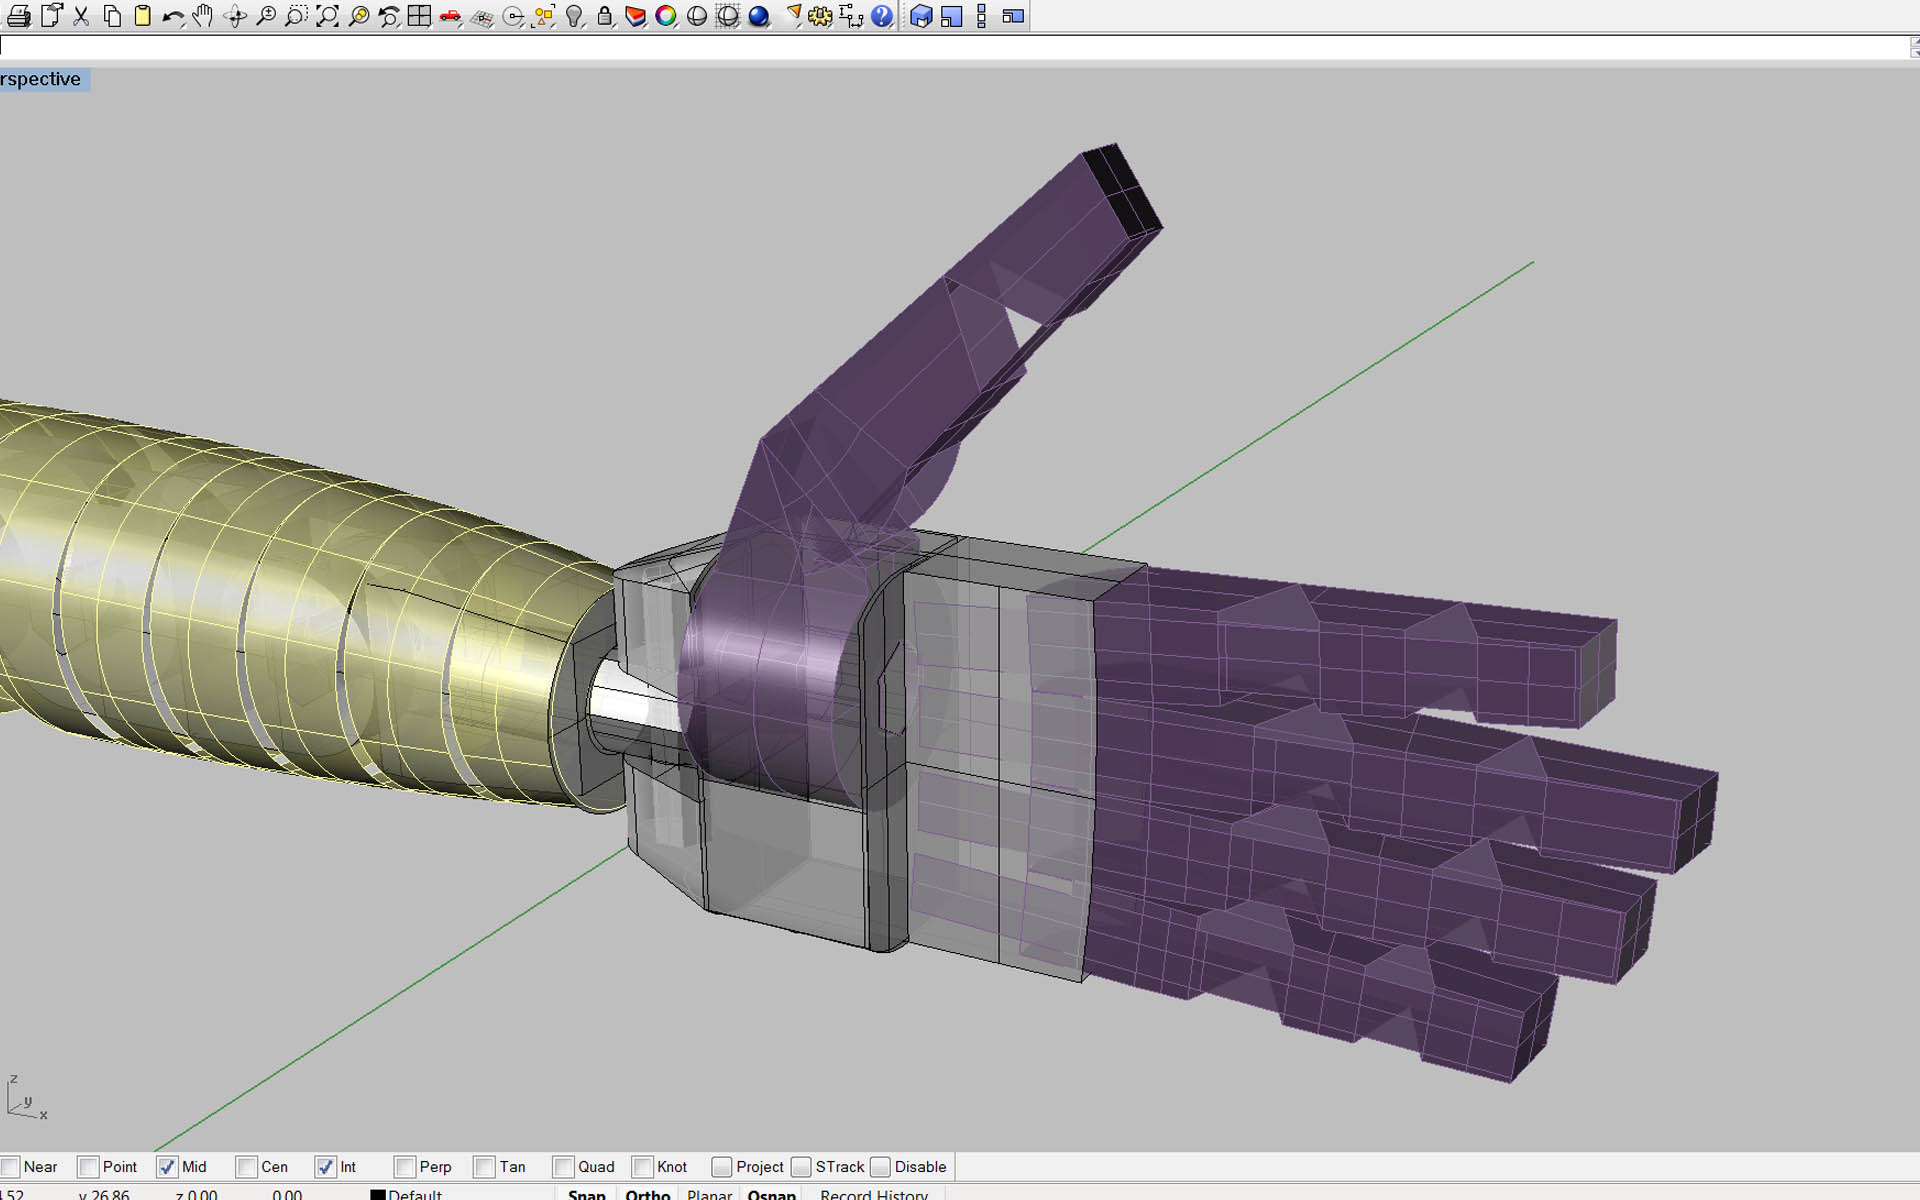The image size is (1920, 1200).
Task: Toggle Snap in the status bar
Action: [587, 1194]
